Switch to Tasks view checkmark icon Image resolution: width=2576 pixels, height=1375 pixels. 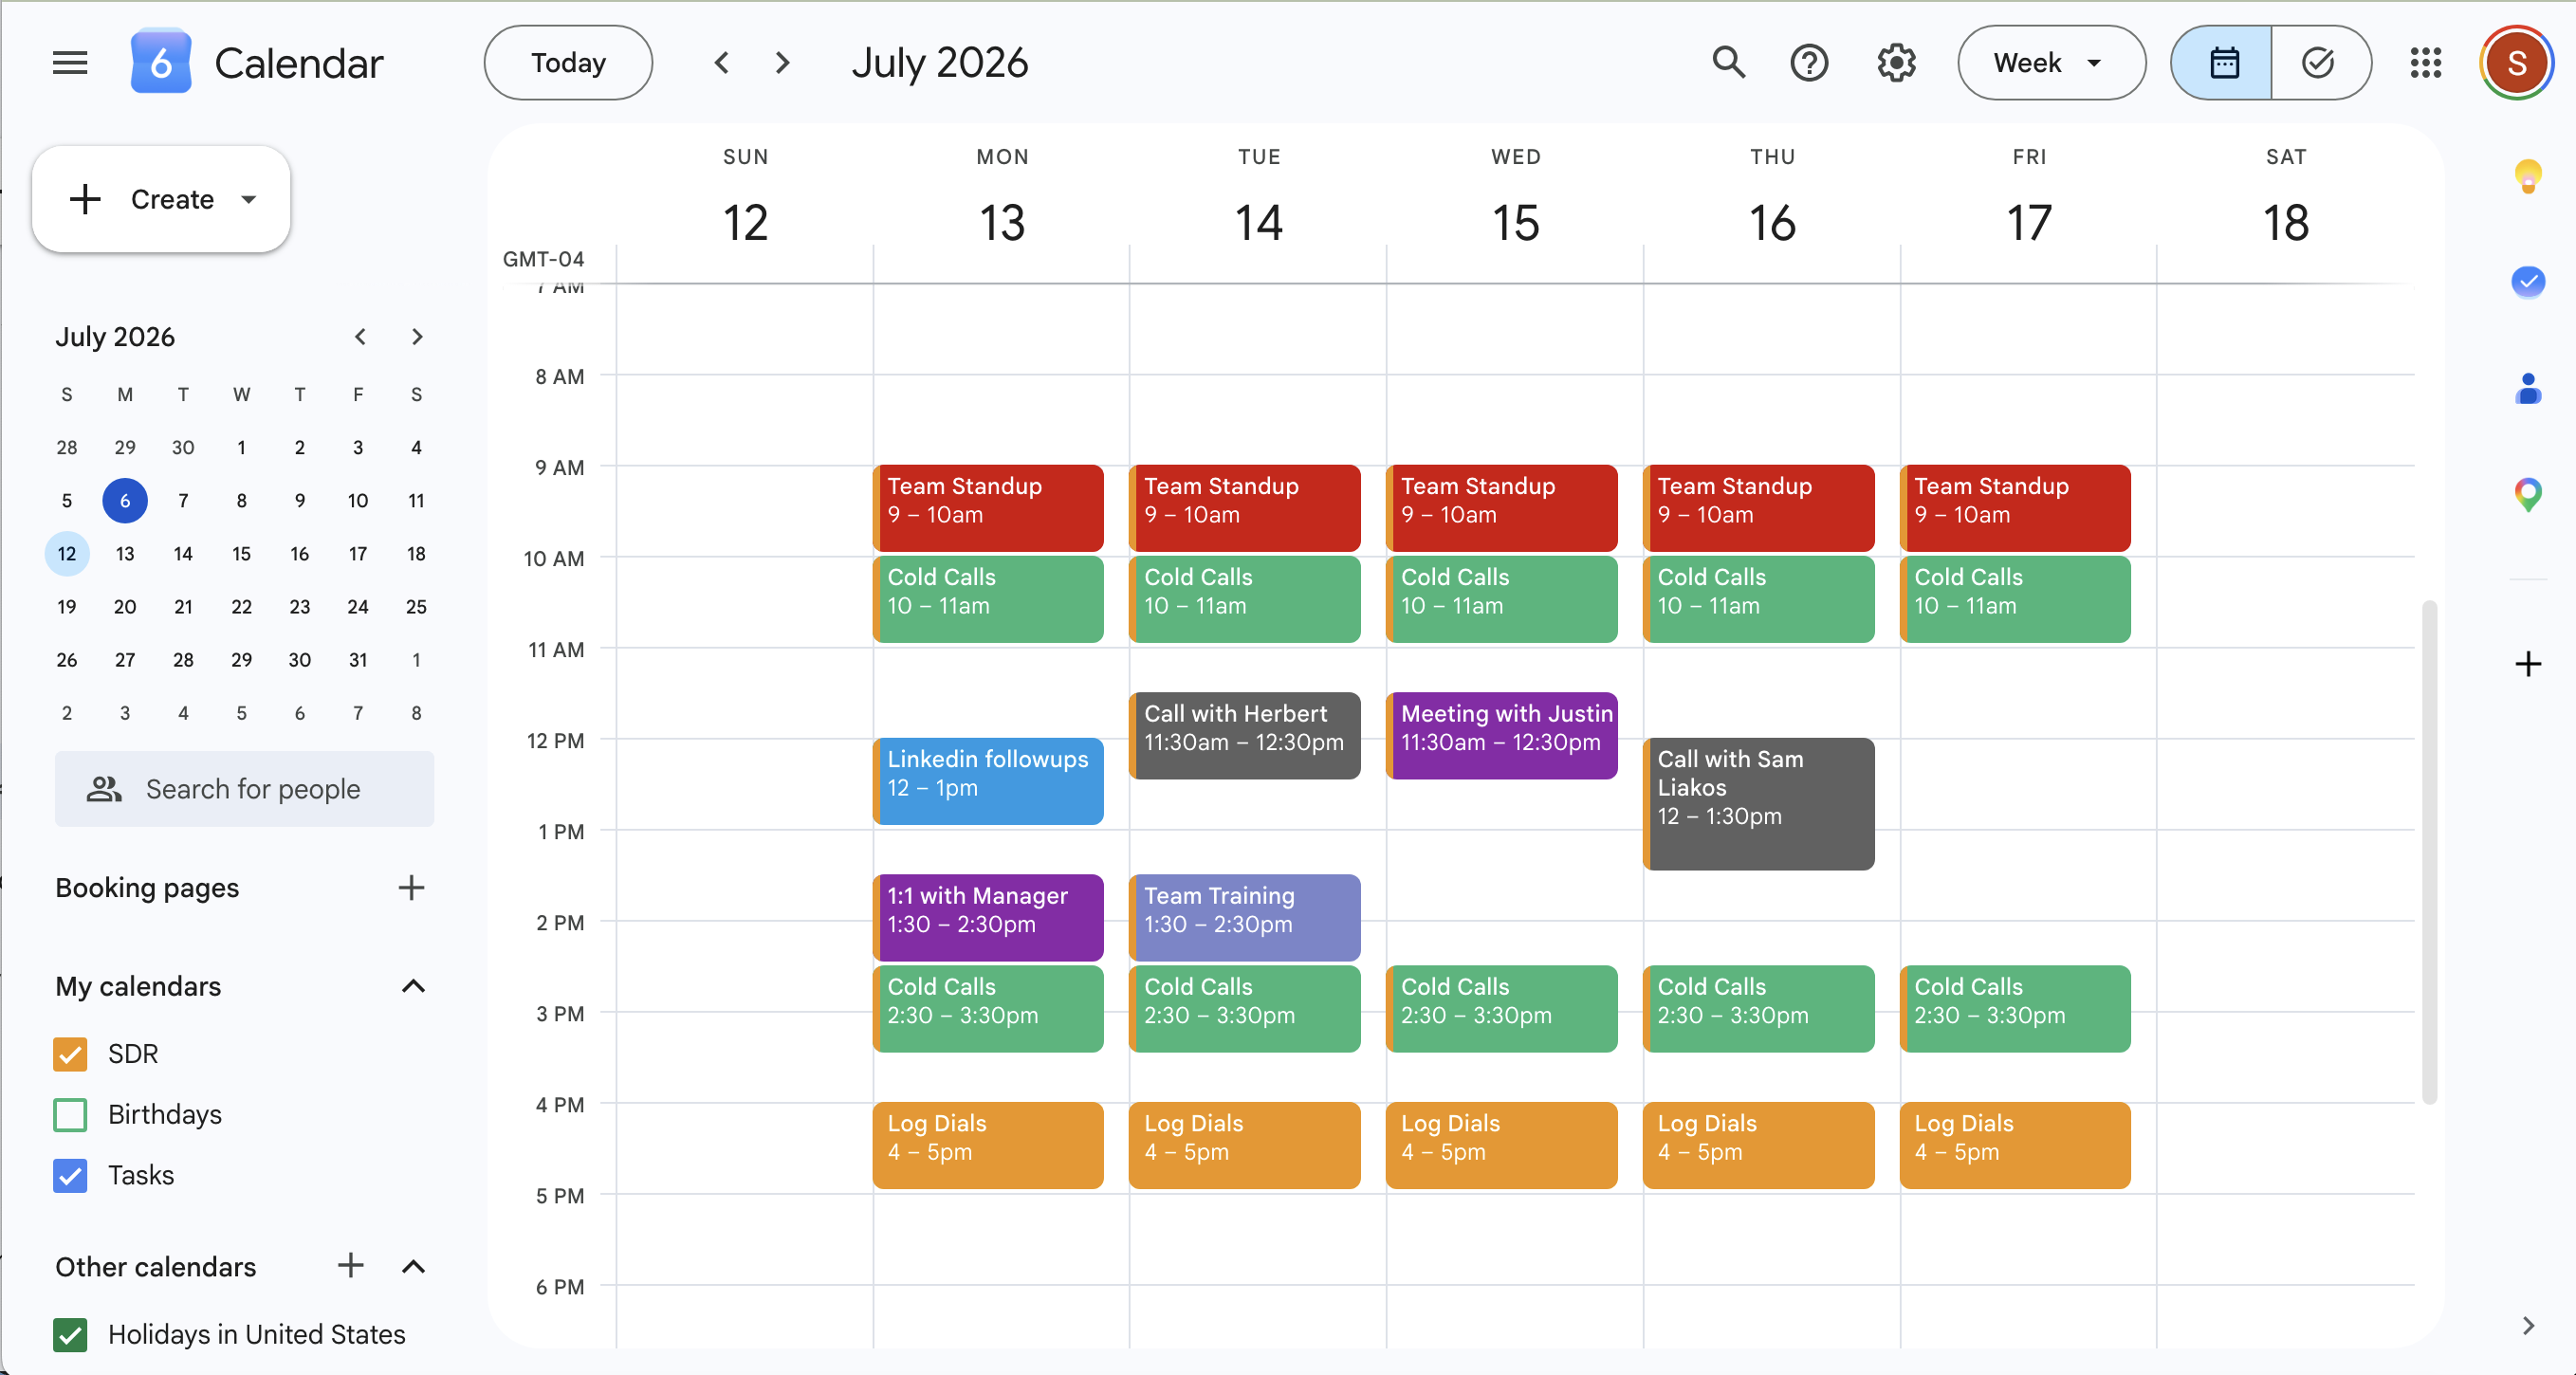[2320, 63]
